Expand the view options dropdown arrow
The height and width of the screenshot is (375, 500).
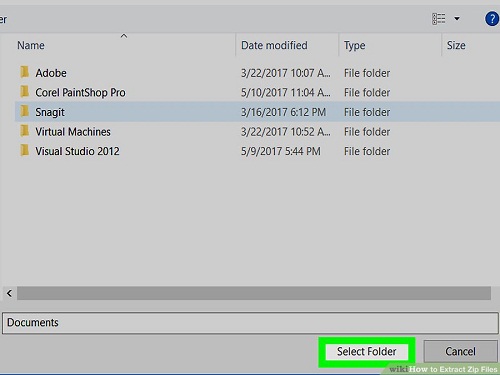tap(457, 19)
